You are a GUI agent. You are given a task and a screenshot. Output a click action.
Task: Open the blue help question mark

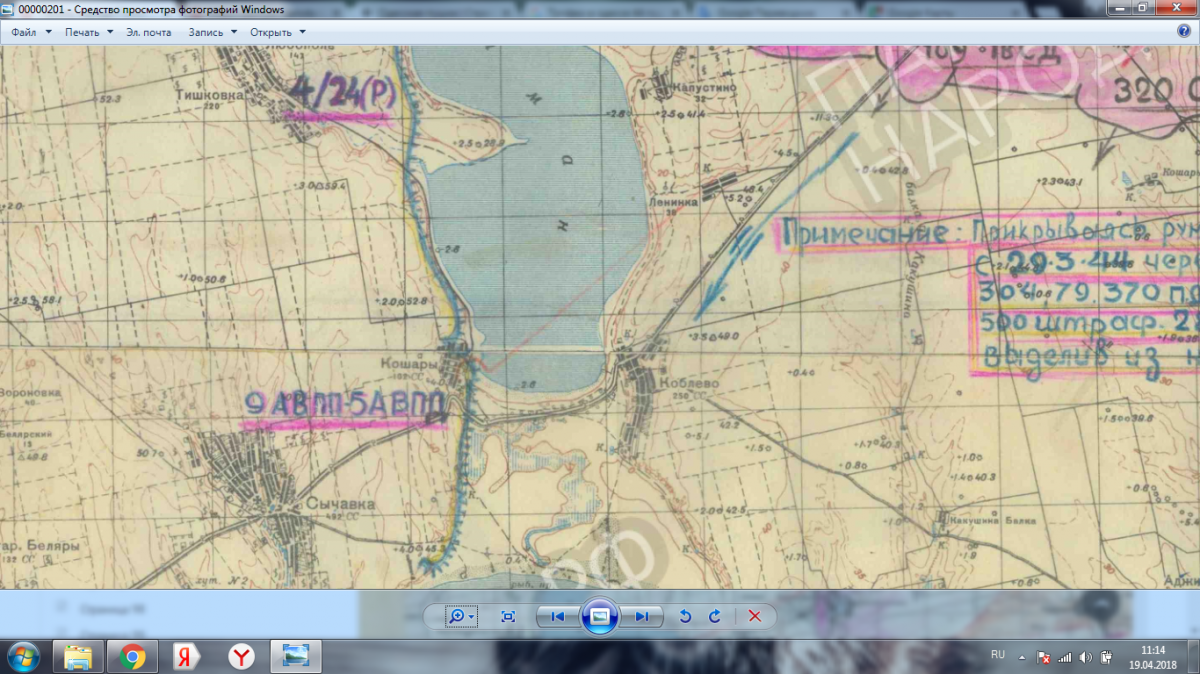point(1183,31)
